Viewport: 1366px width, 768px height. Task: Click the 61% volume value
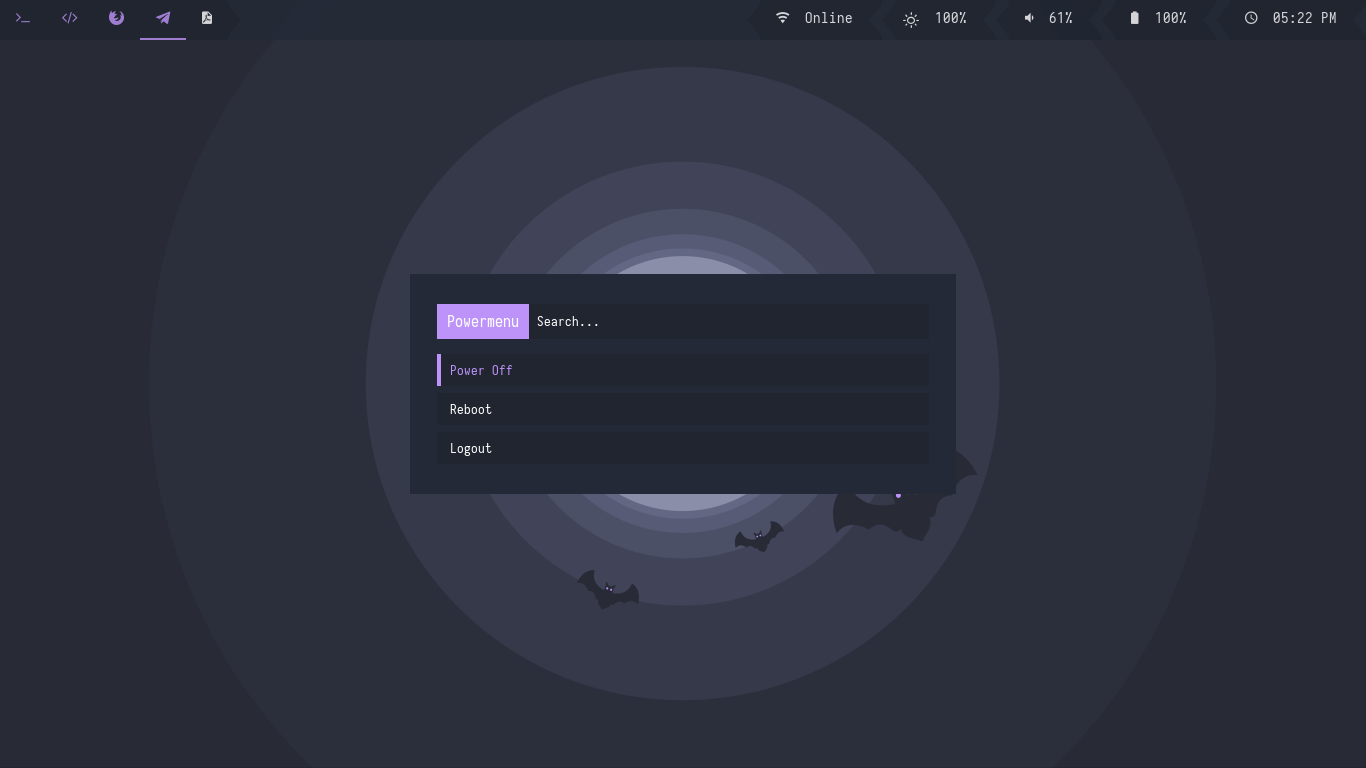[x=1061, y=18]
